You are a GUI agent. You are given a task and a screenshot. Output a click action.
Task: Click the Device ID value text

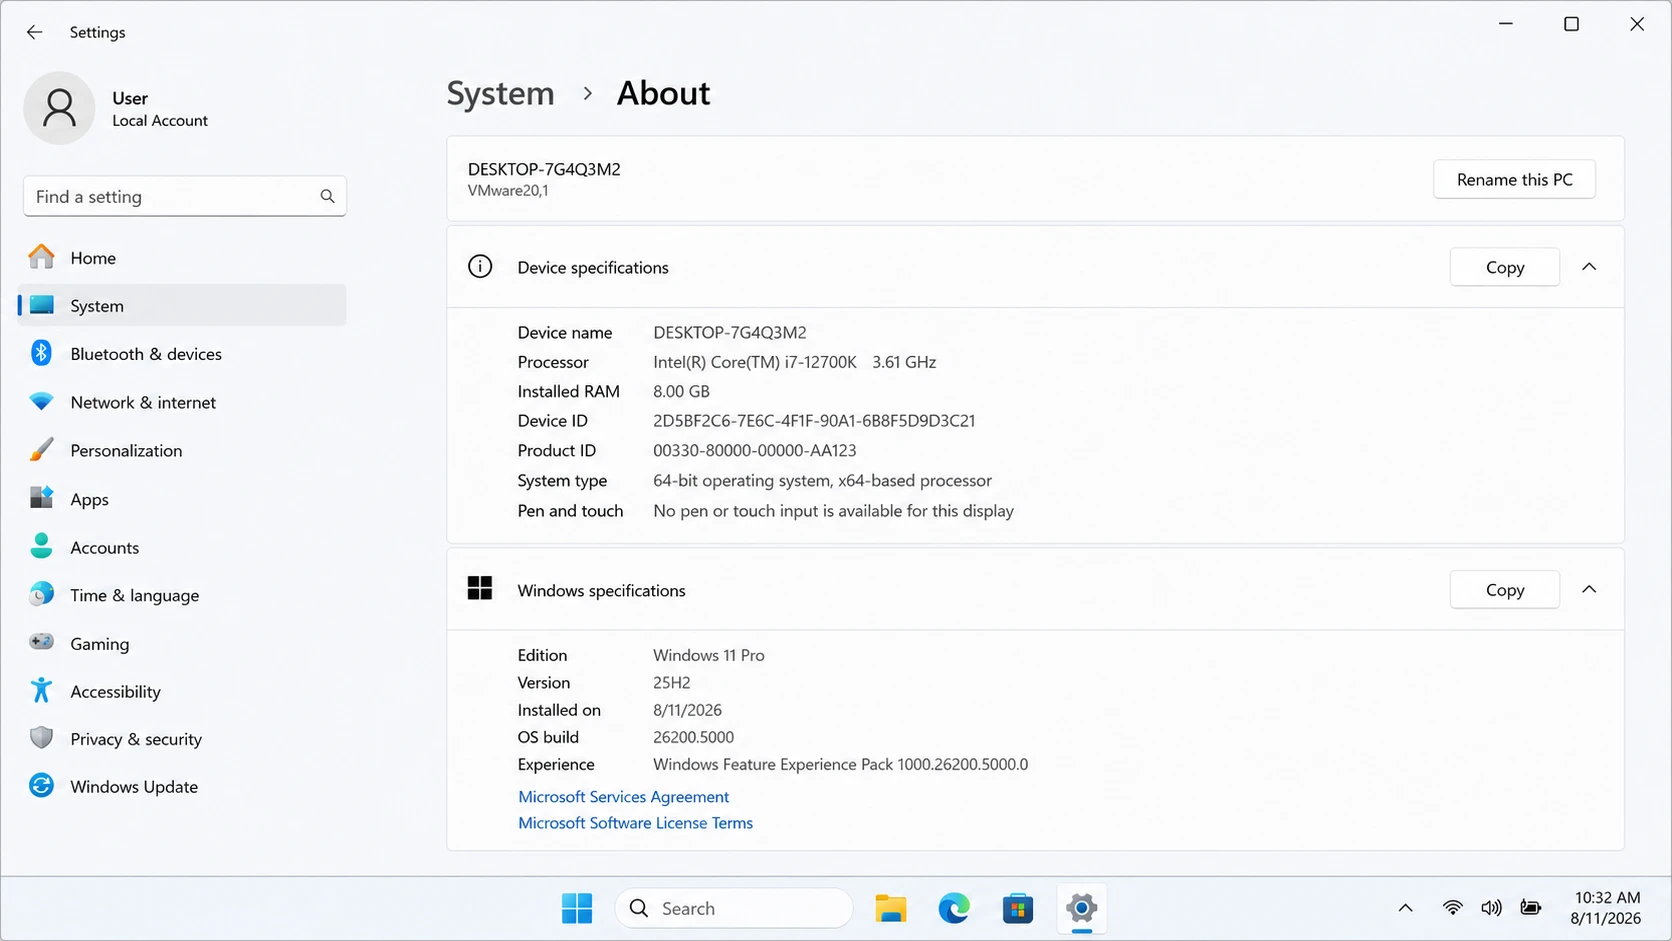pyautogui.click(x=814, y=421)
